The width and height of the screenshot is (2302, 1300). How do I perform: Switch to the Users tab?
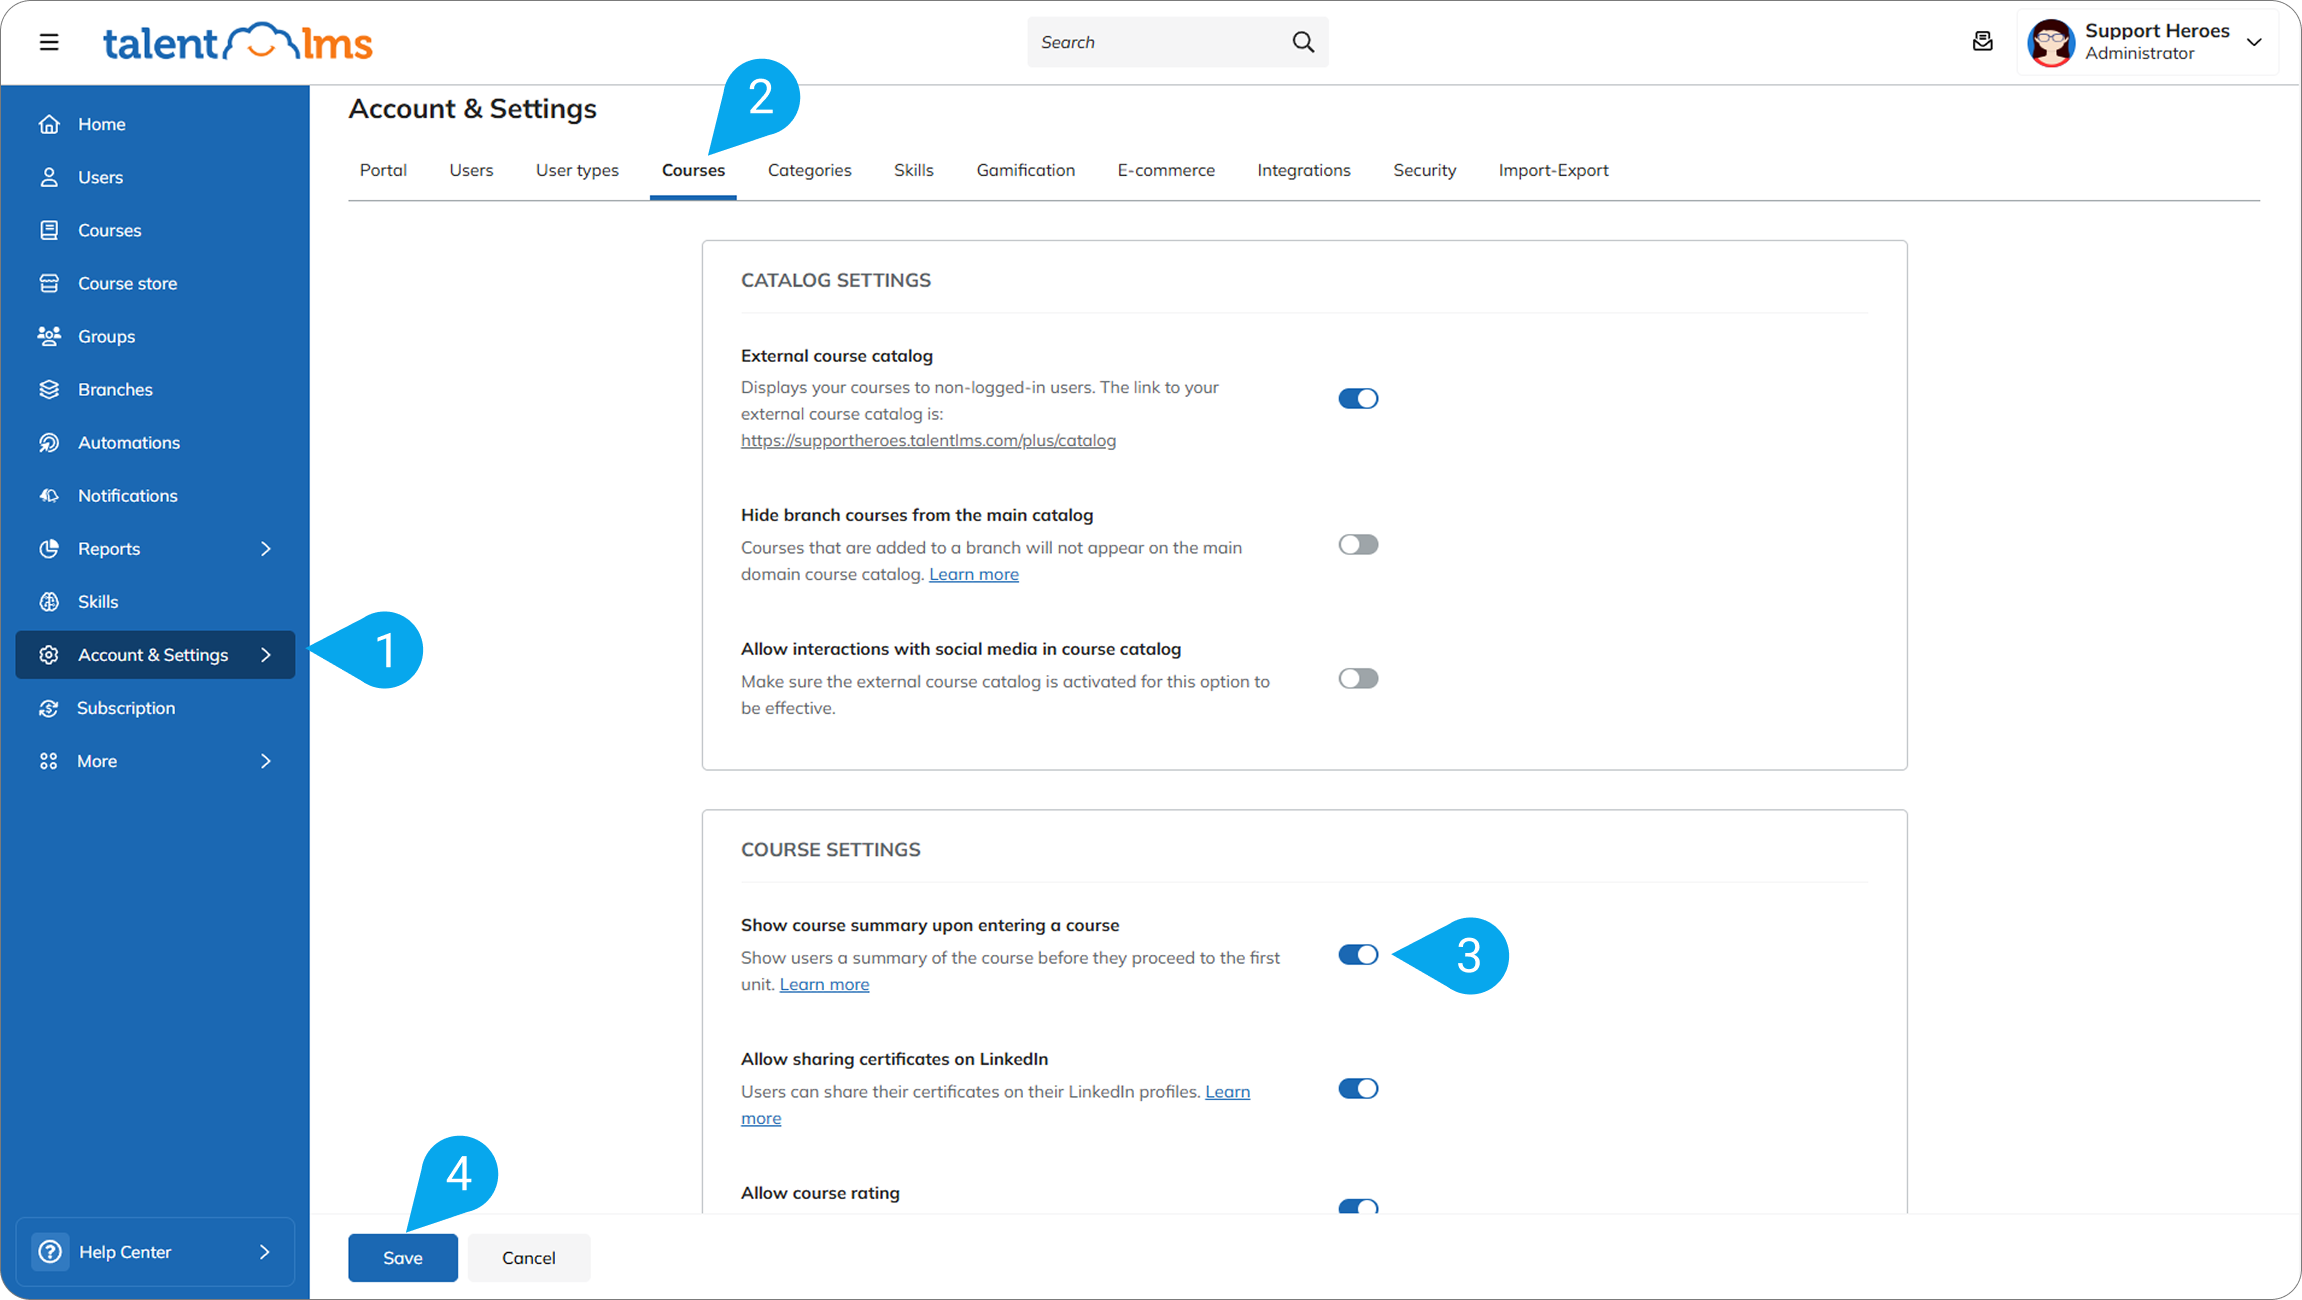point(471,170)
